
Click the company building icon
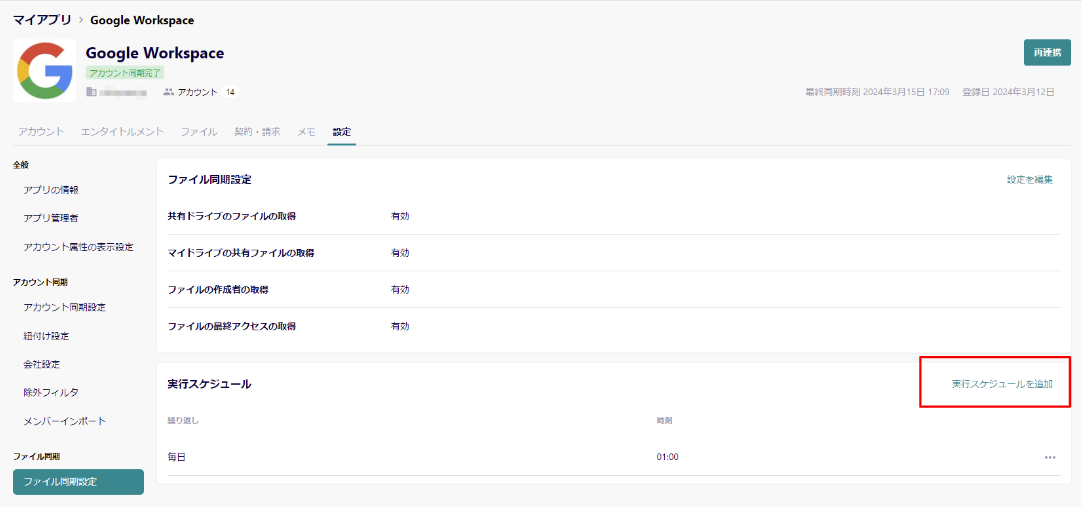pos(90,92)
